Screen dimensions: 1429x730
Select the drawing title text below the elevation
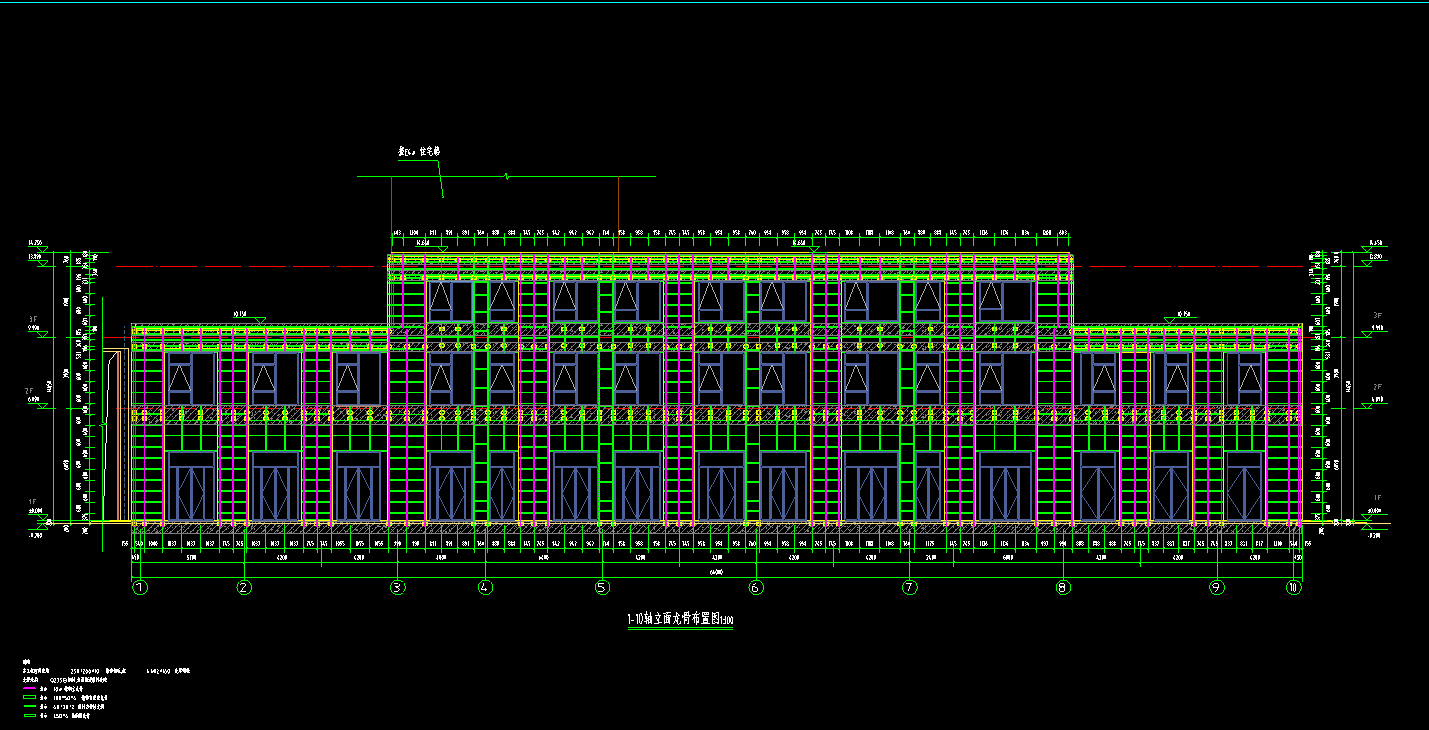680,620
